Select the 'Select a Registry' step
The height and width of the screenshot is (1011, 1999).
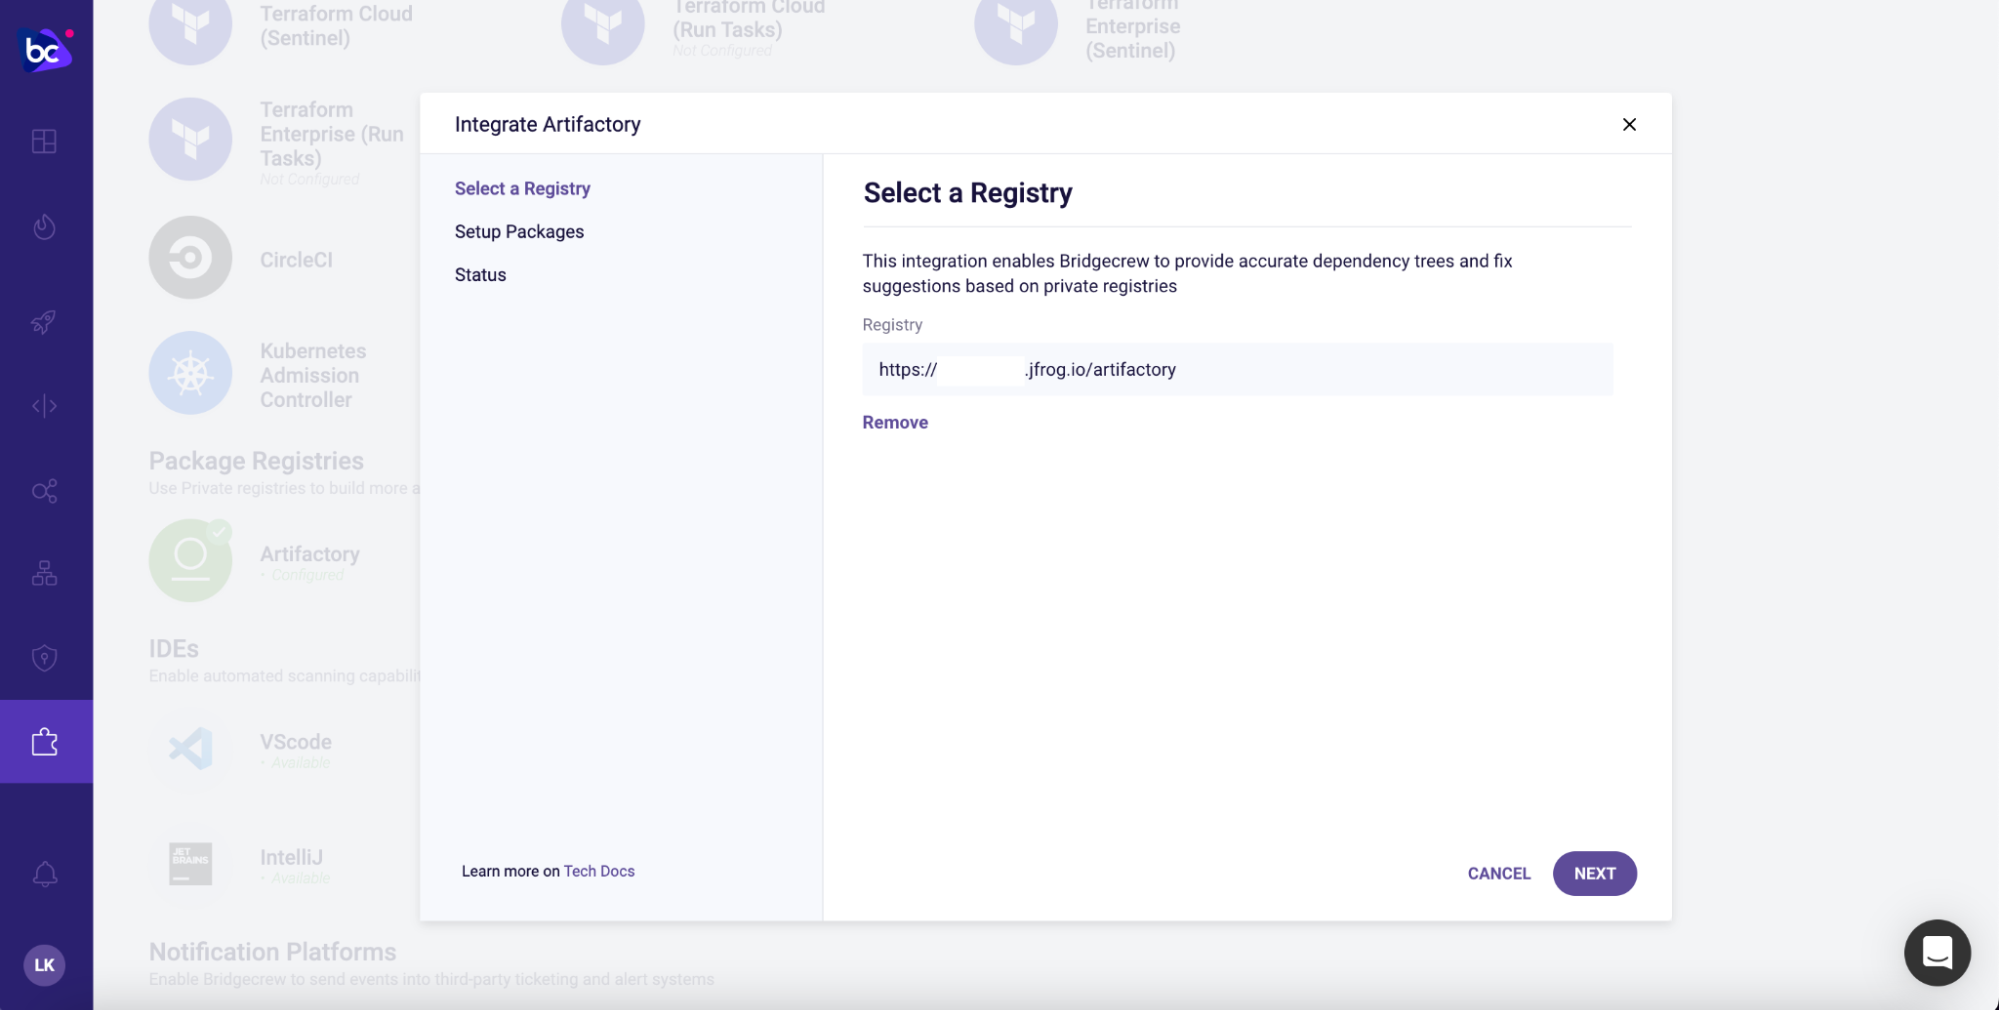(x=522, y=188)
